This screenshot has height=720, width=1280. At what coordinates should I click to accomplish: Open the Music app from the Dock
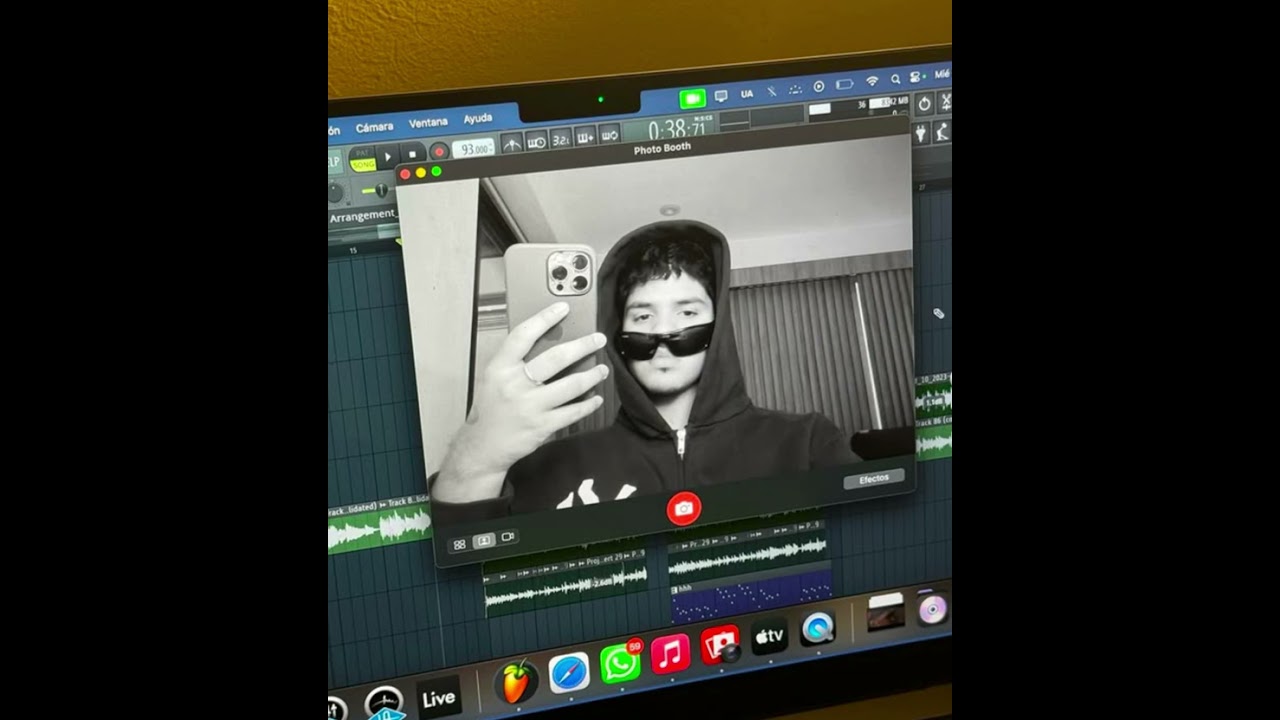click(x=671, y=654)
